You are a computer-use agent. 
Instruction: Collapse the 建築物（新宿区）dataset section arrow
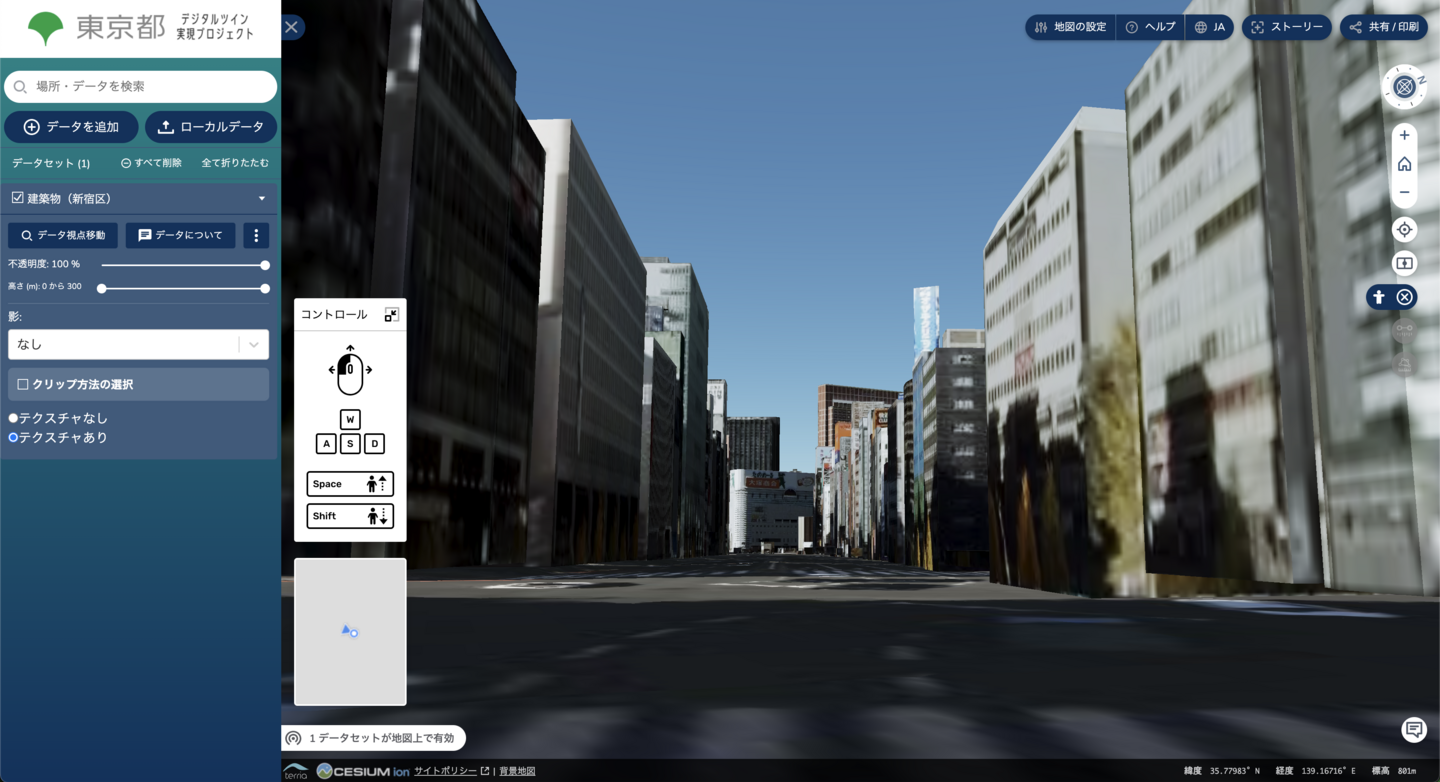coord(262,198)
